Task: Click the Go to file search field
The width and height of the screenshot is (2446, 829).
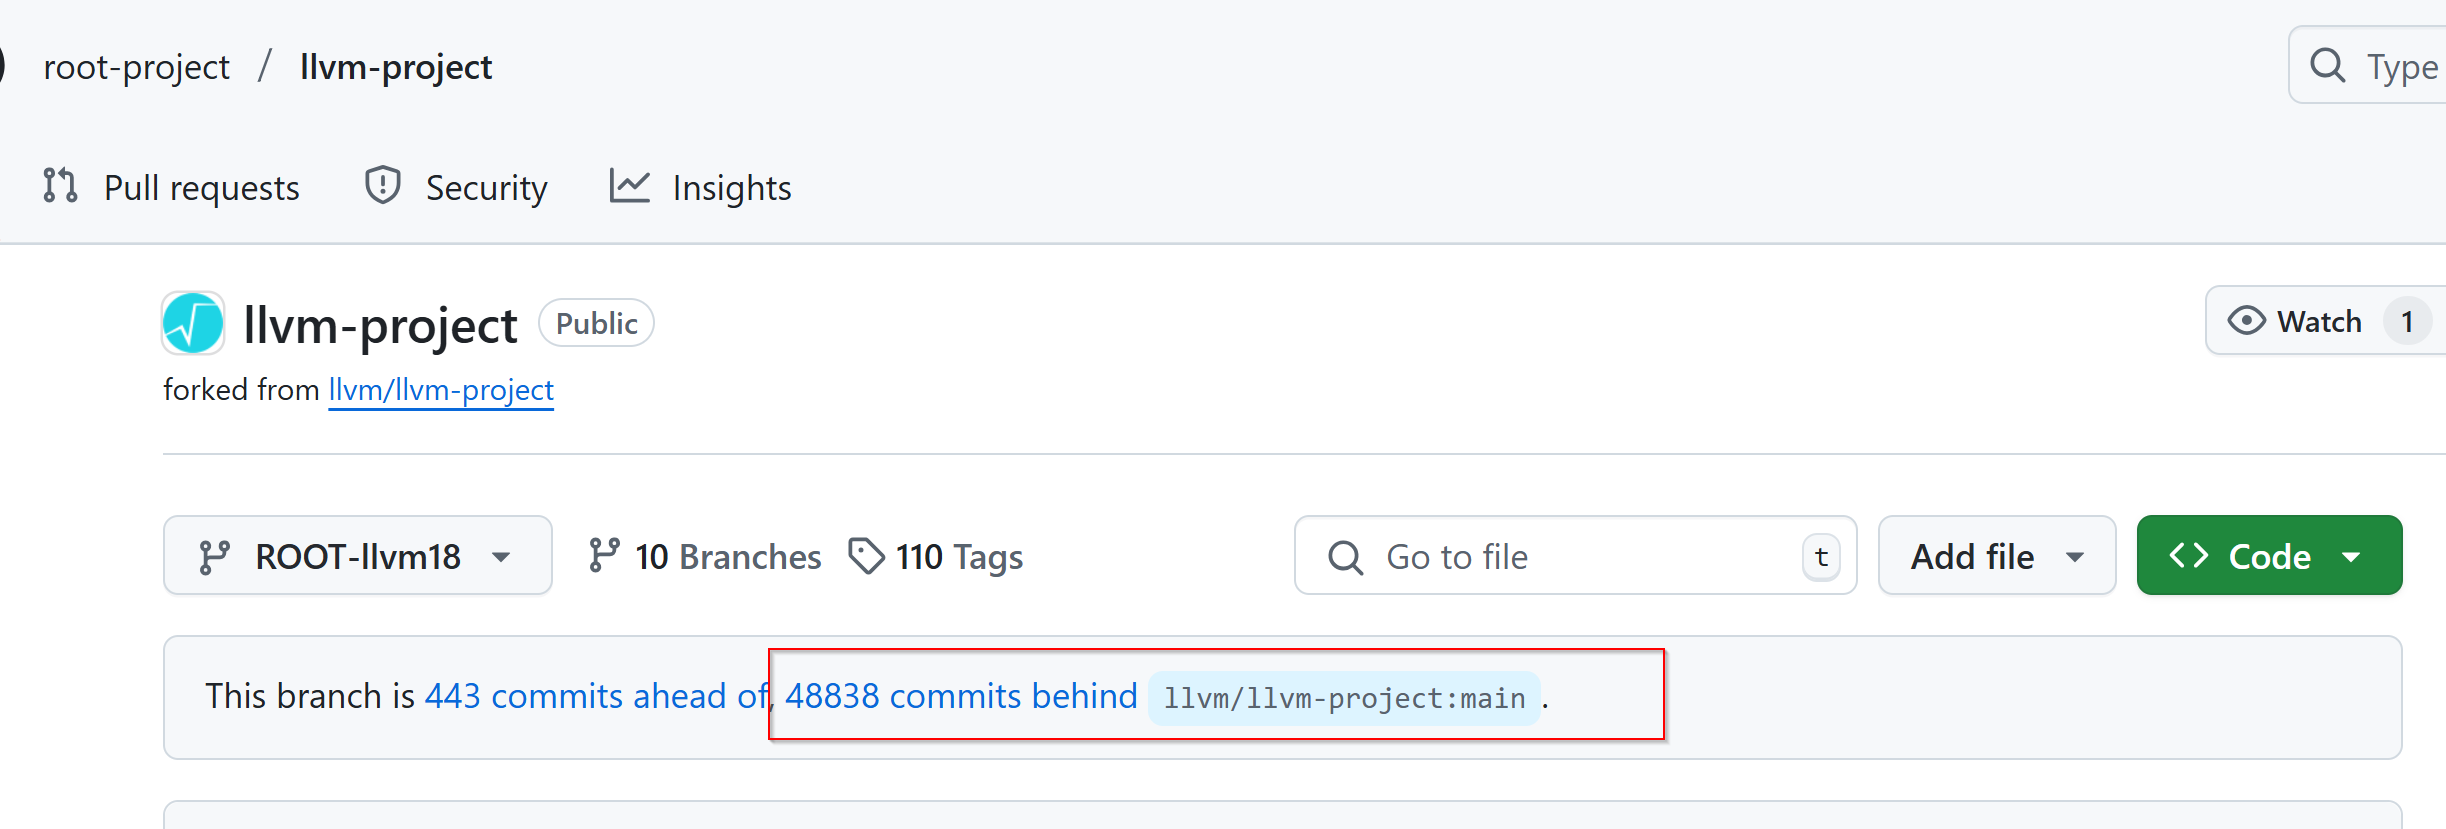Action: pos(1576,556)
